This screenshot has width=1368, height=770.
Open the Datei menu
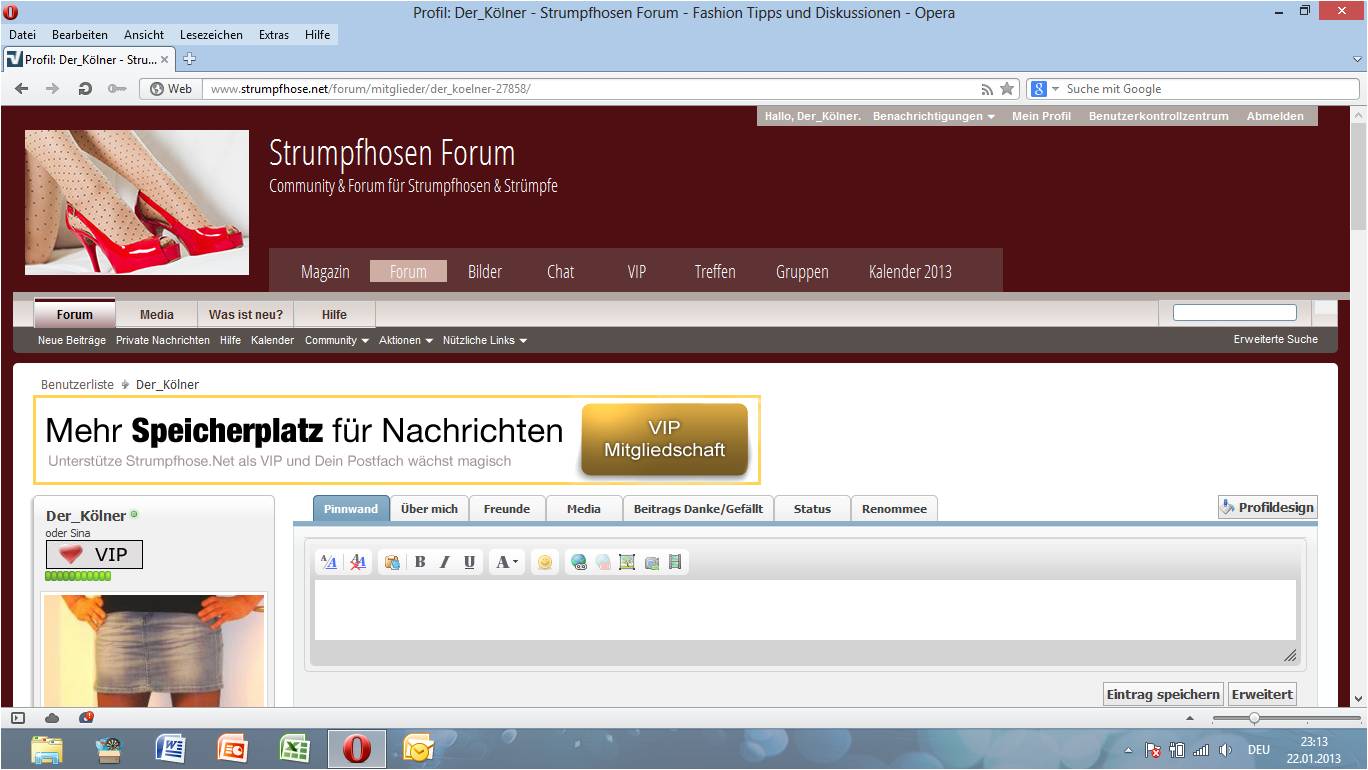(x=22, y=34)
